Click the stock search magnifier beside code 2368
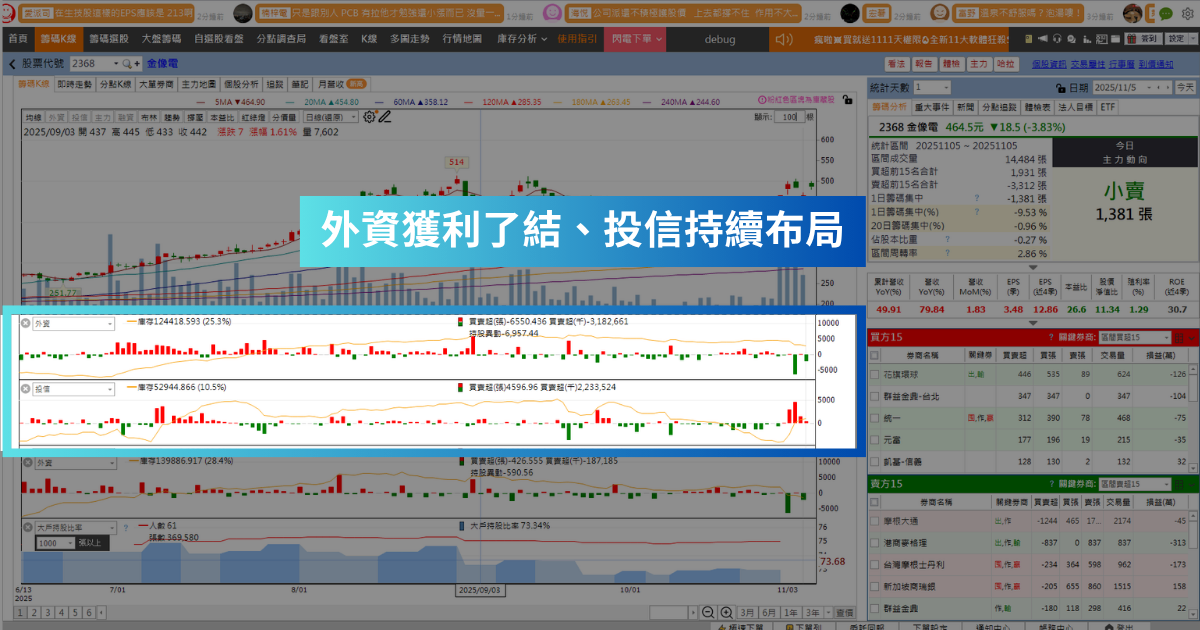Viewport: 1200px width, 630px height. click(x=127, y=63)
